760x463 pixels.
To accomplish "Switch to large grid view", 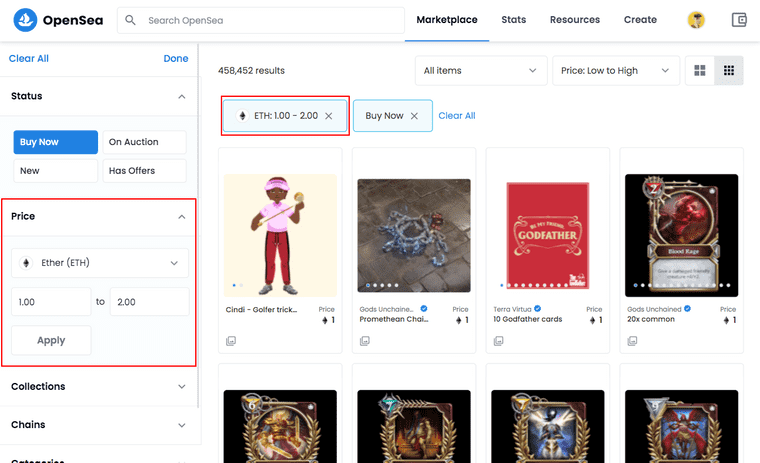I will point(699,71).
